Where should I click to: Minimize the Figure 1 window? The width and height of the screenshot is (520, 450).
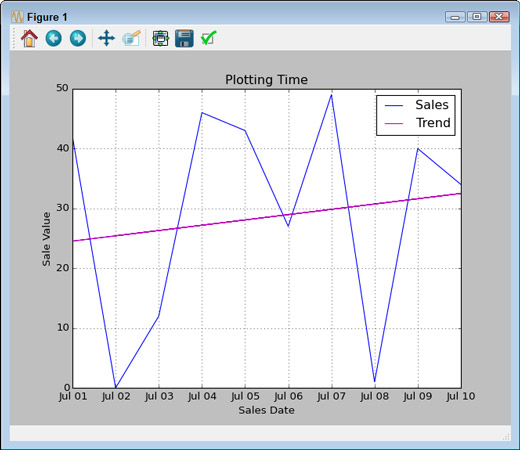455,17
